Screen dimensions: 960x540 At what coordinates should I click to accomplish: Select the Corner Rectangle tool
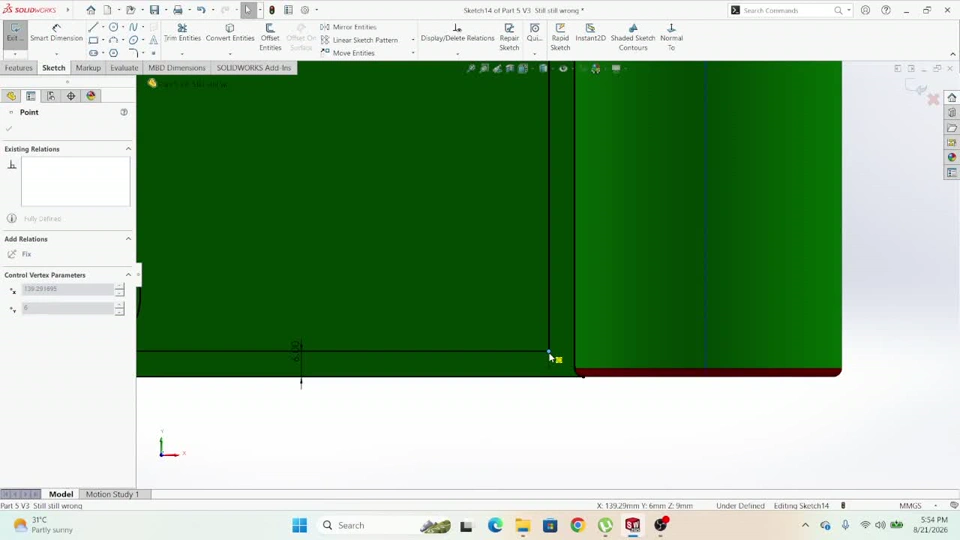click(93, 40)
